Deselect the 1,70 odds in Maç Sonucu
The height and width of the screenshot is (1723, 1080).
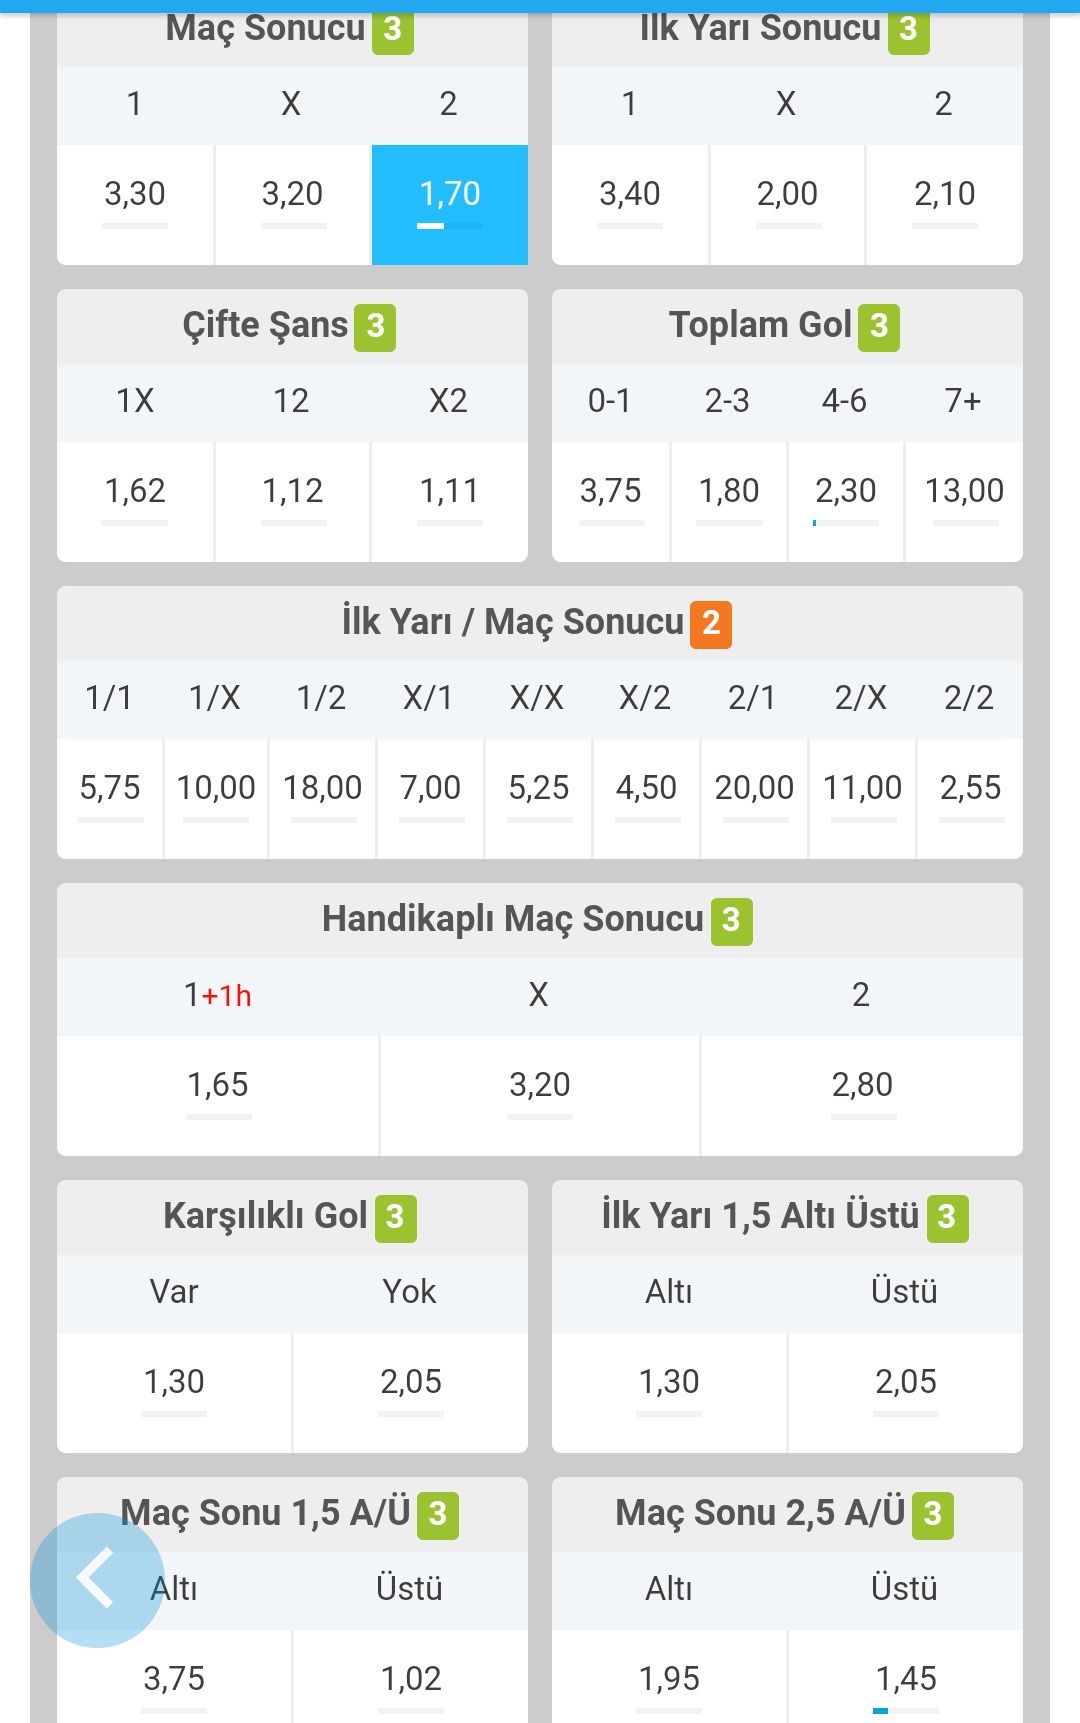(x=450, y=205)
